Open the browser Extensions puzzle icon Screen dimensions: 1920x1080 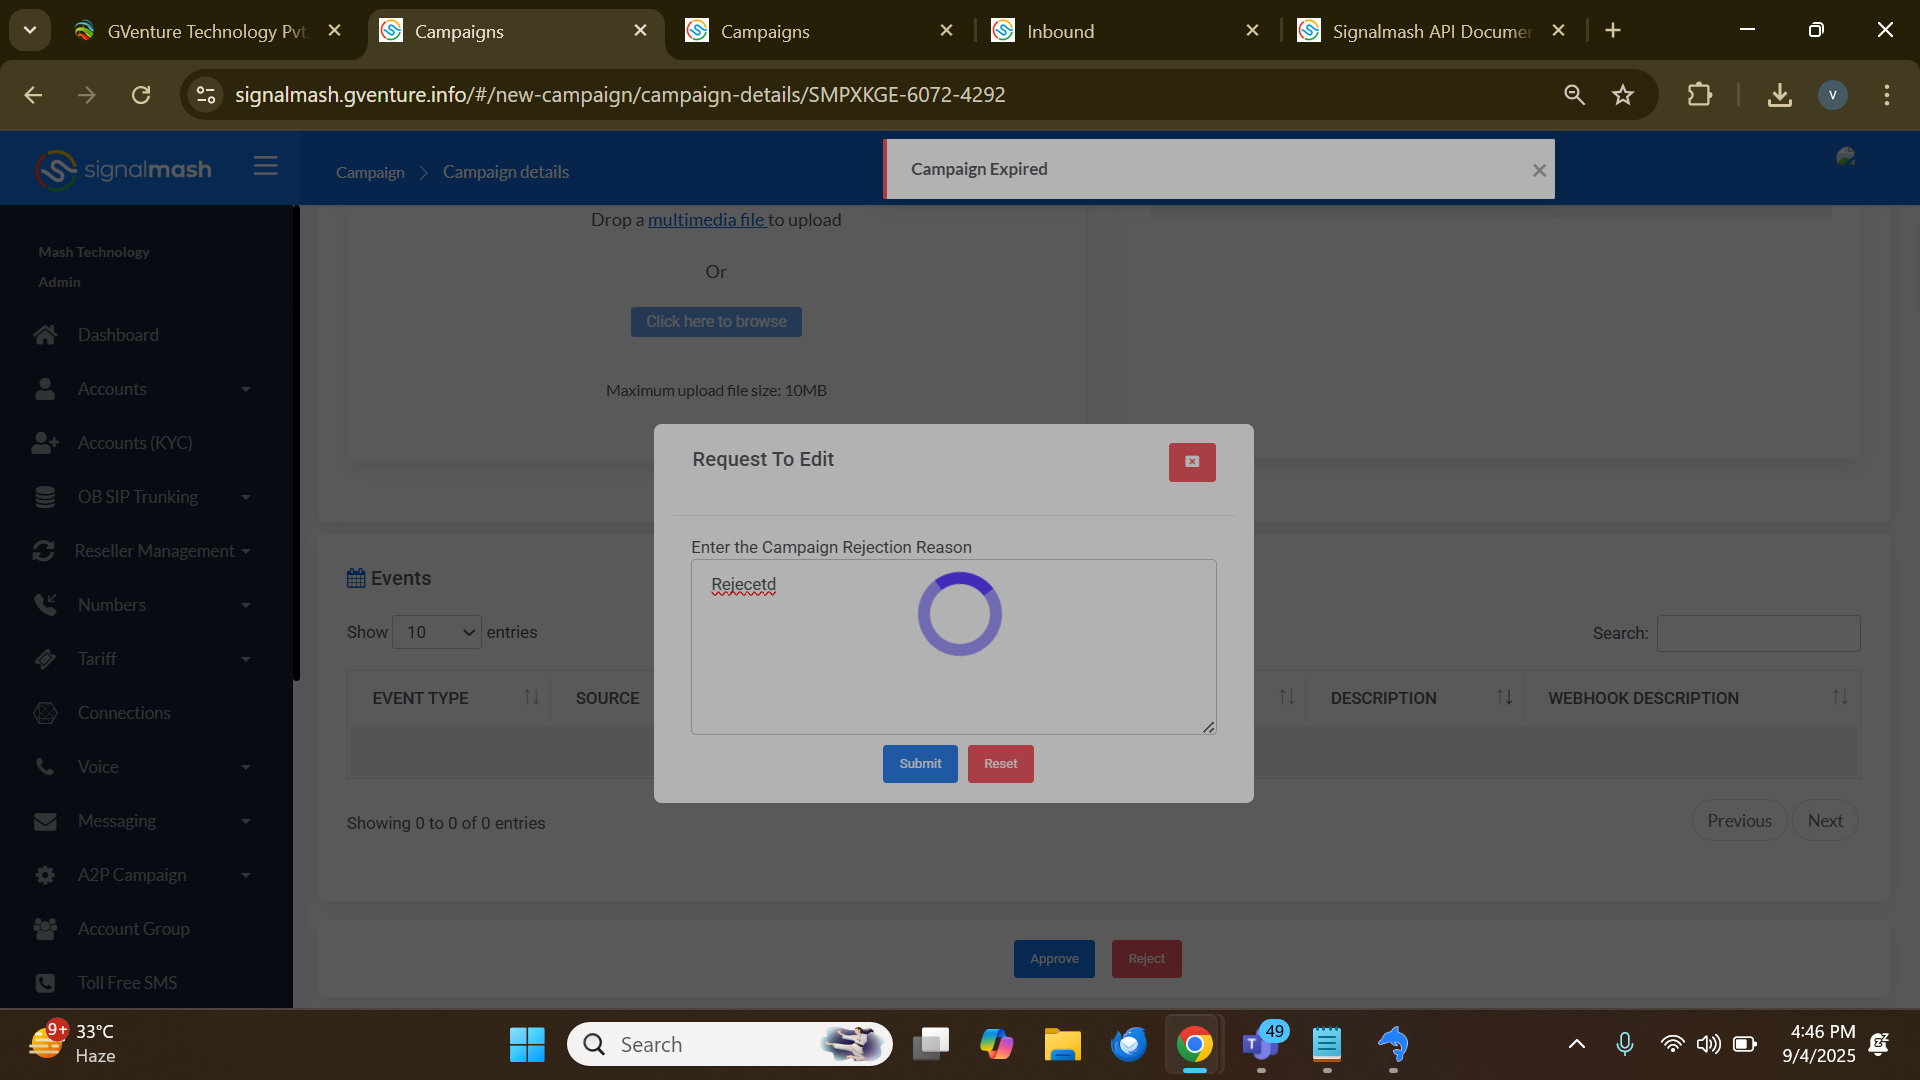[x=1699, y=95]
